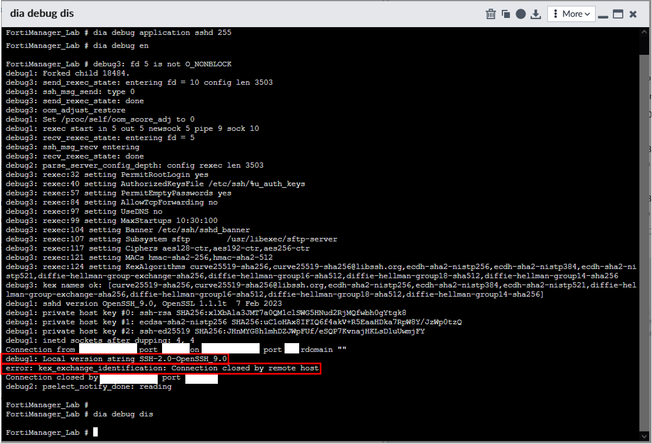Download the console log
The height and width of the screenshot is (444, 652).
[536, 14]
